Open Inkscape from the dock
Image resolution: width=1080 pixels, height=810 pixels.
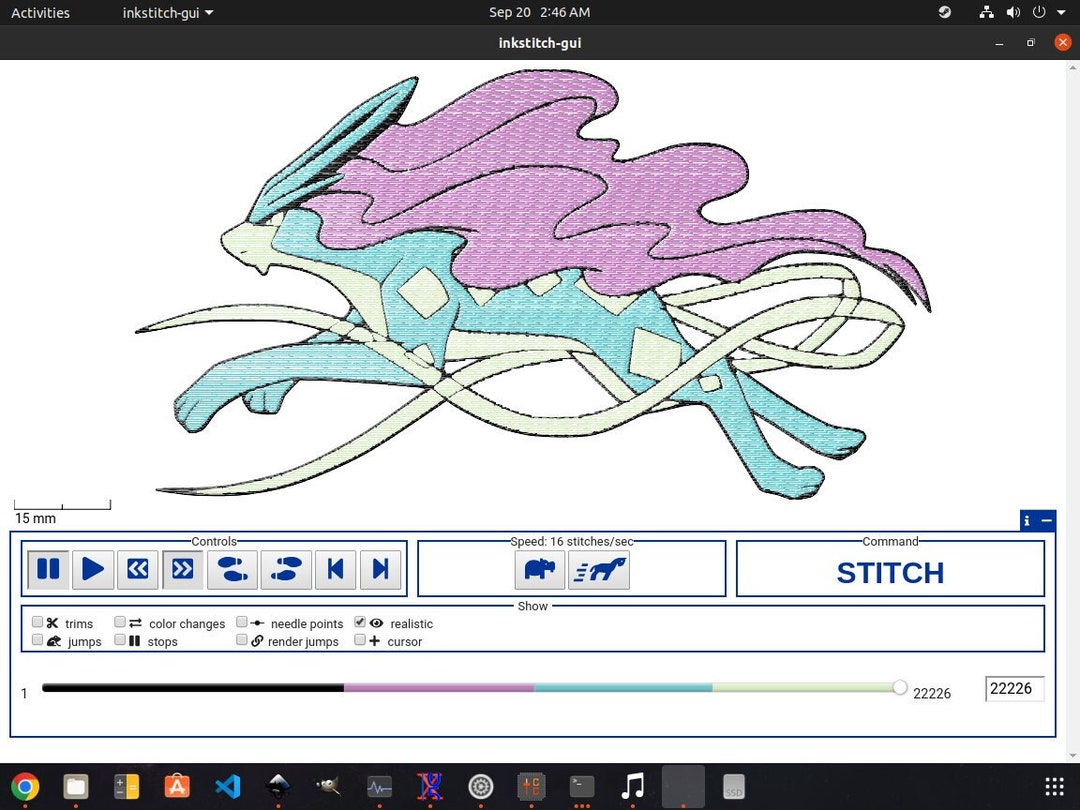pyautogui.click(x=278, y=786)
